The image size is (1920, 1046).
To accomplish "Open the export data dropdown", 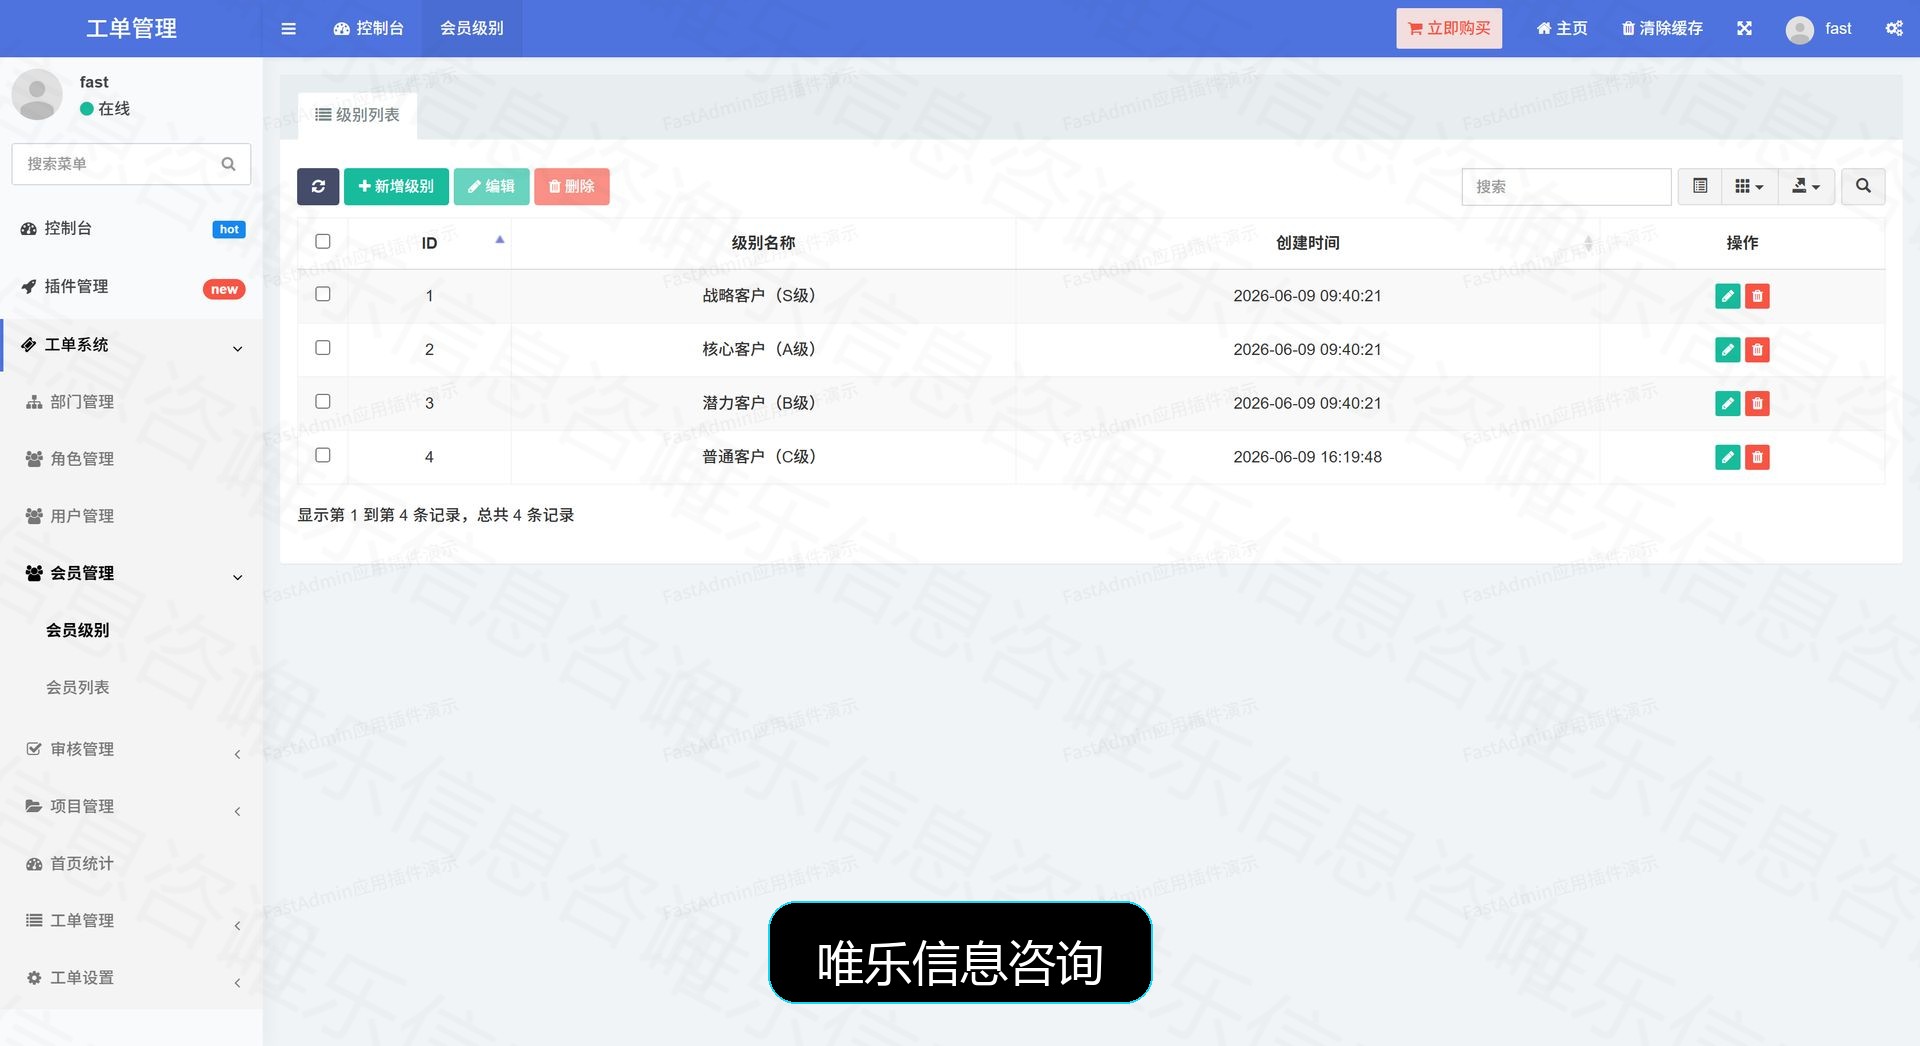I will 1806,186.
